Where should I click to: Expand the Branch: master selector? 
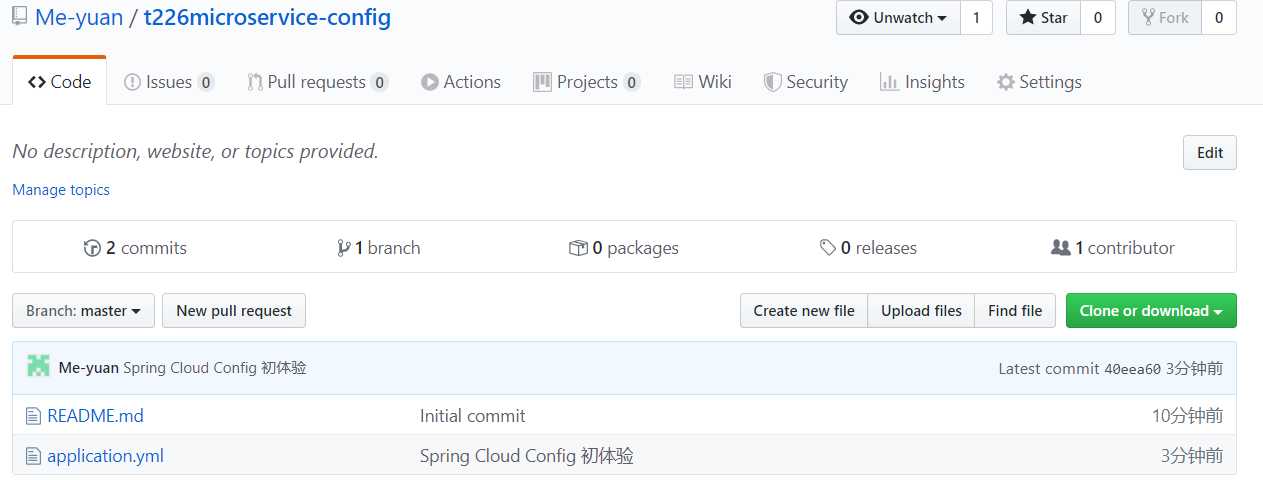(83, 311)
